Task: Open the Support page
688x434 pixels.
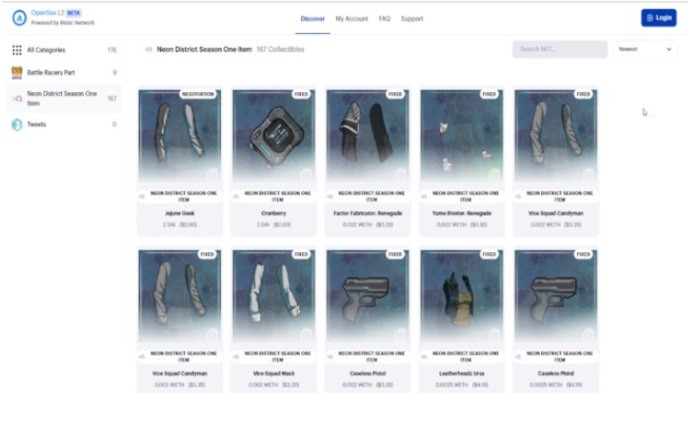Action: click(412, 19)
